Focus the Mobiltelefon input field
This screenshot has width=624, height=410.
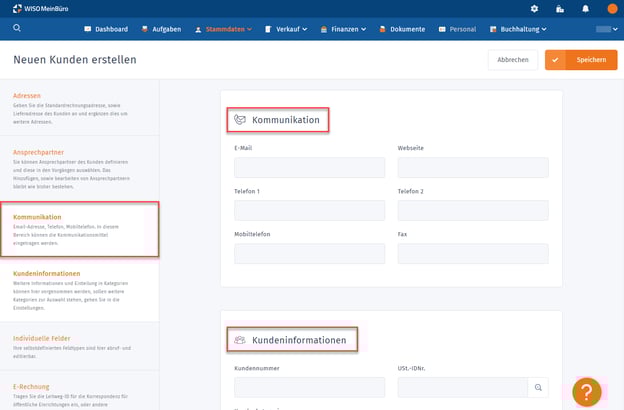[x=309, y=253]
